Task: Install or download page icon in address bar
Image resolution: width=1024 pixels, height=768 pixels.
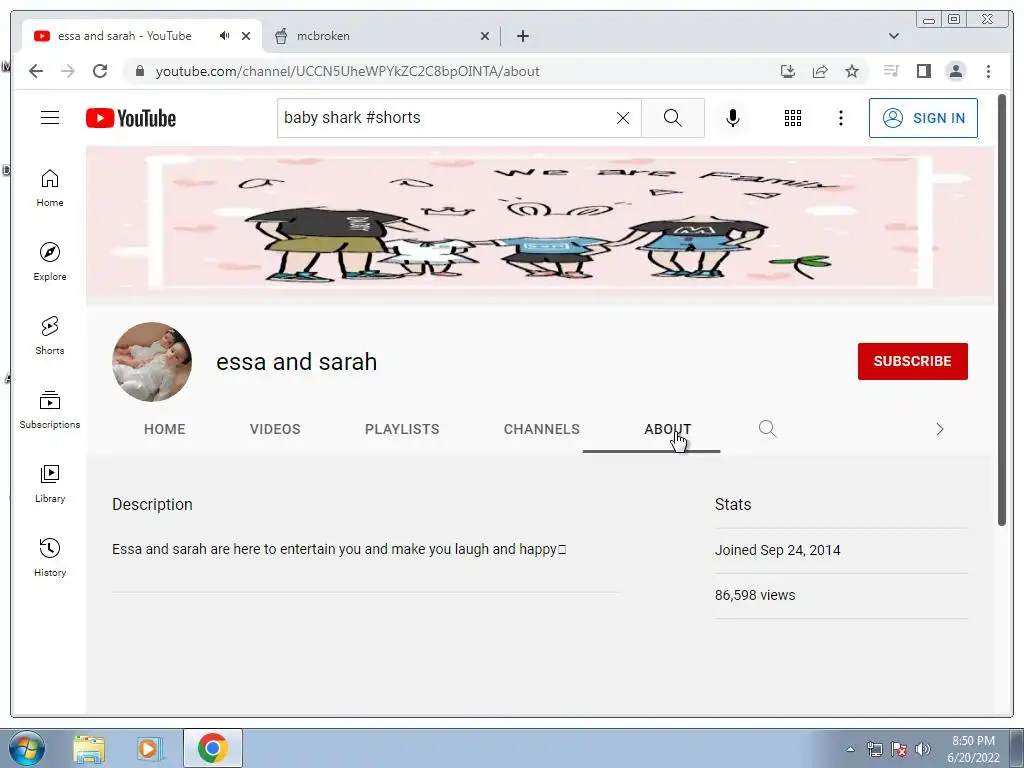Action: [x=788, y=71]
